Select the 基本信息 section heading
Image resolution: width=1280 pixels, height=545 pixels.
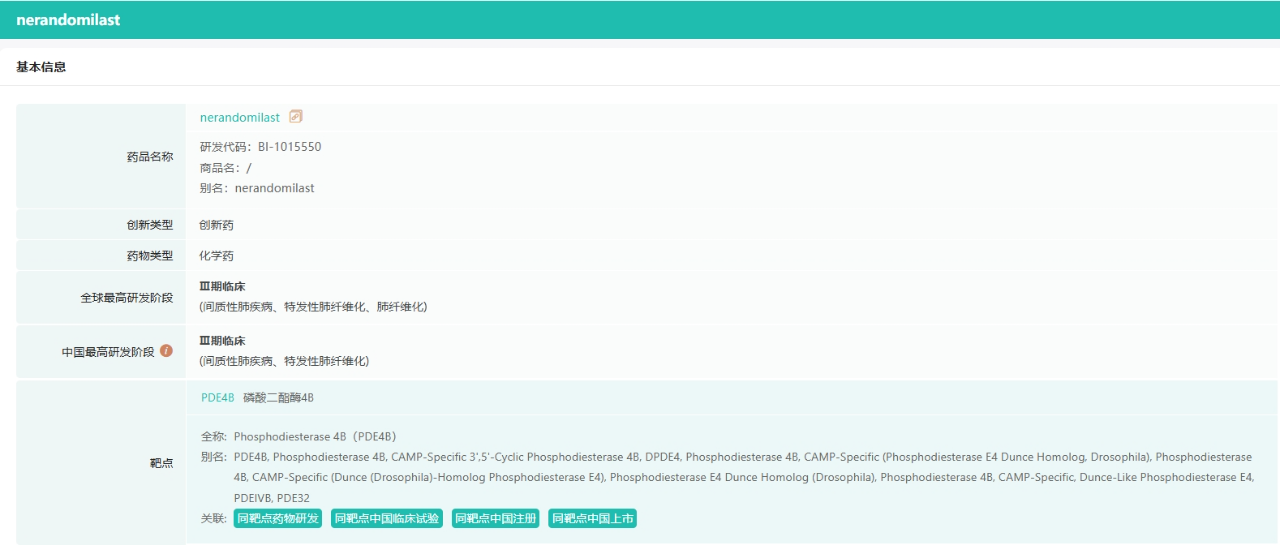pos(41,67)
